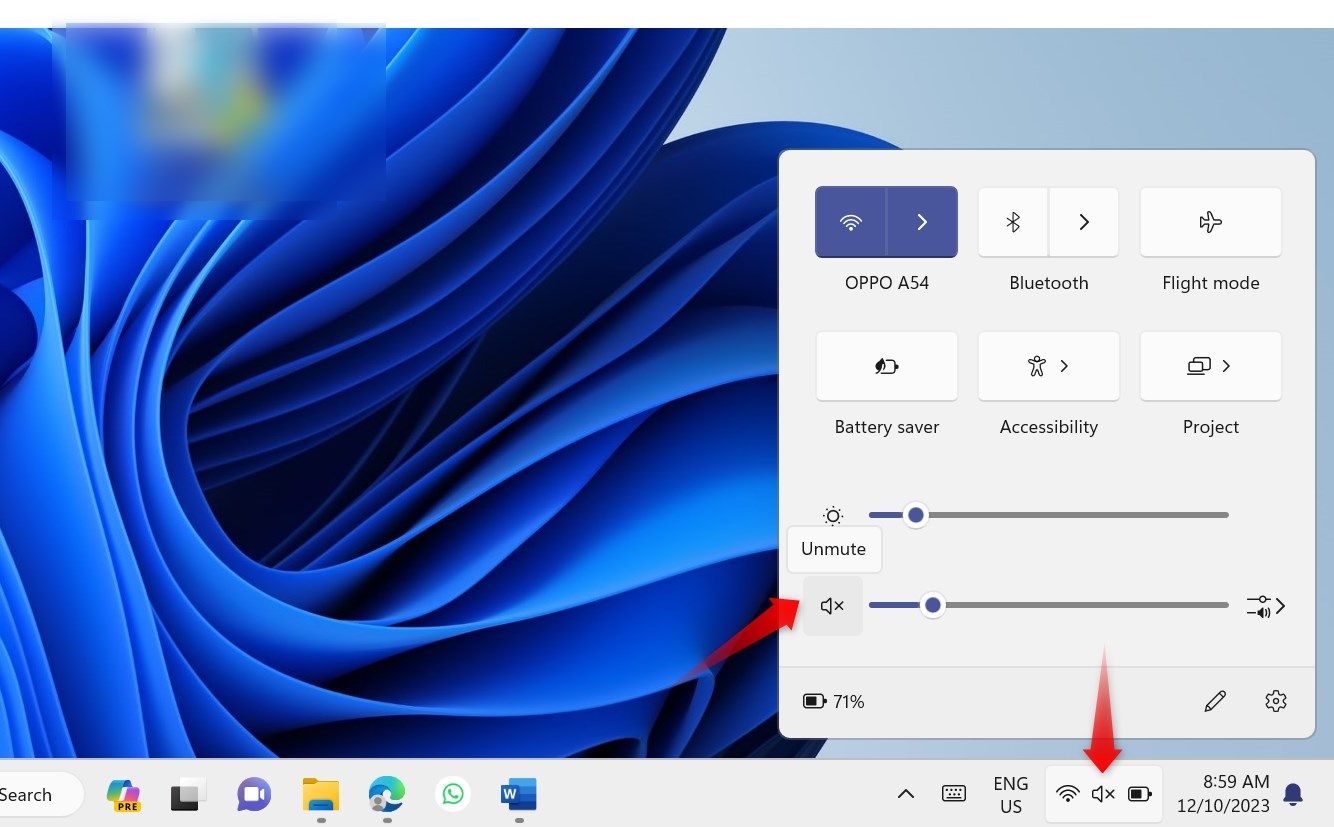The width and height of the screenshot is (1334, 827).
Task: Select the Battery saver icon
Action: click(x=886, y=366)
